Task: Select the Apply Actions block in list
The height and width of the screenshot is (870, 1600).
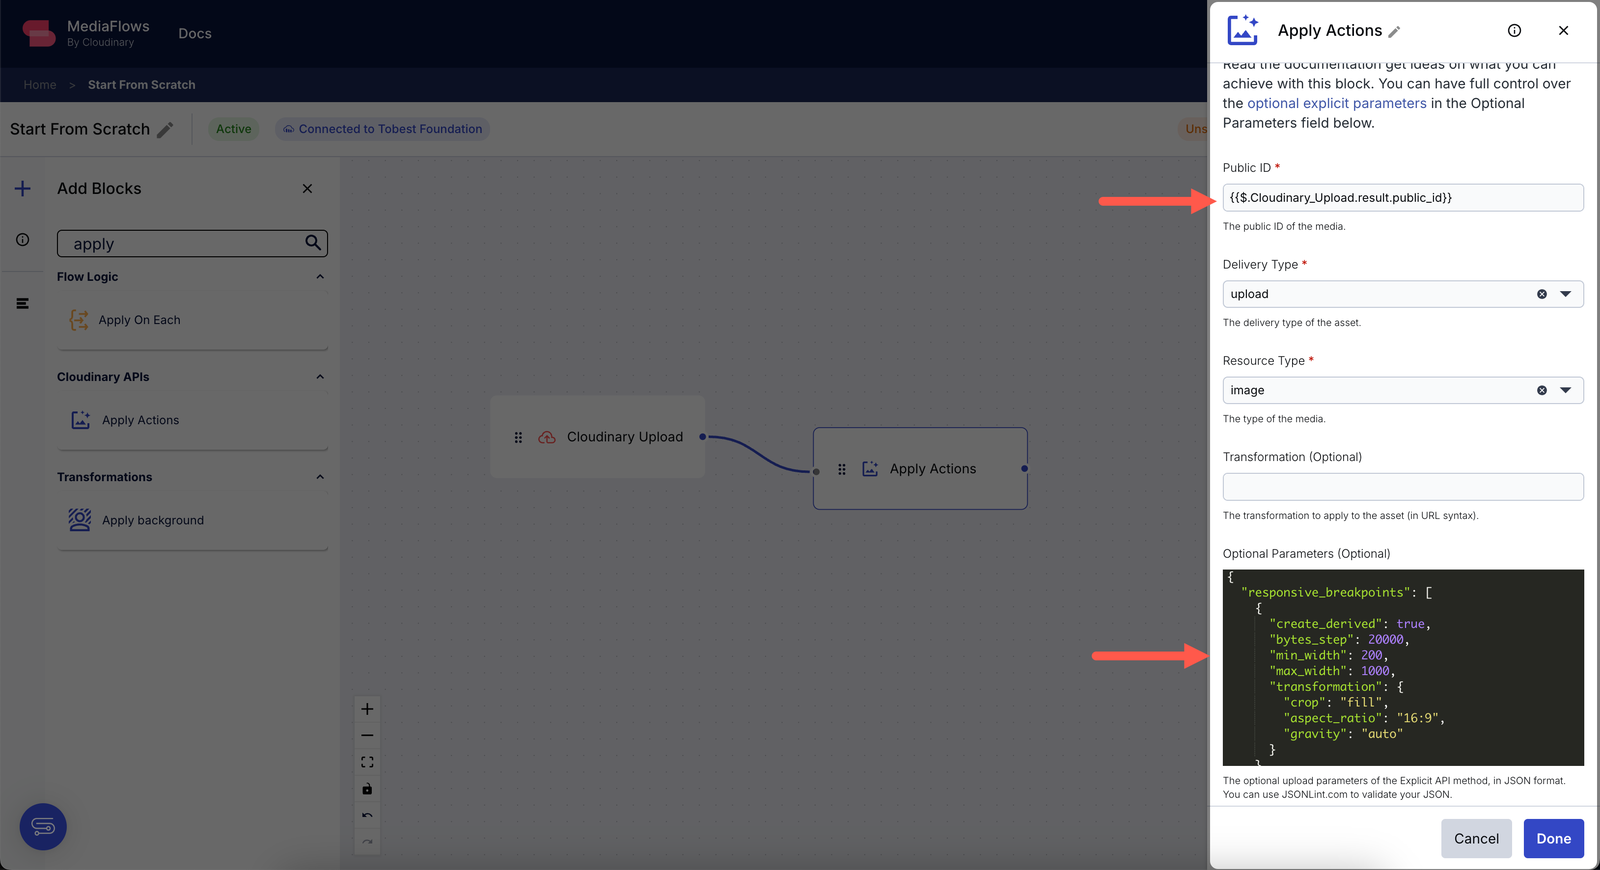Action: pos(192,420)
